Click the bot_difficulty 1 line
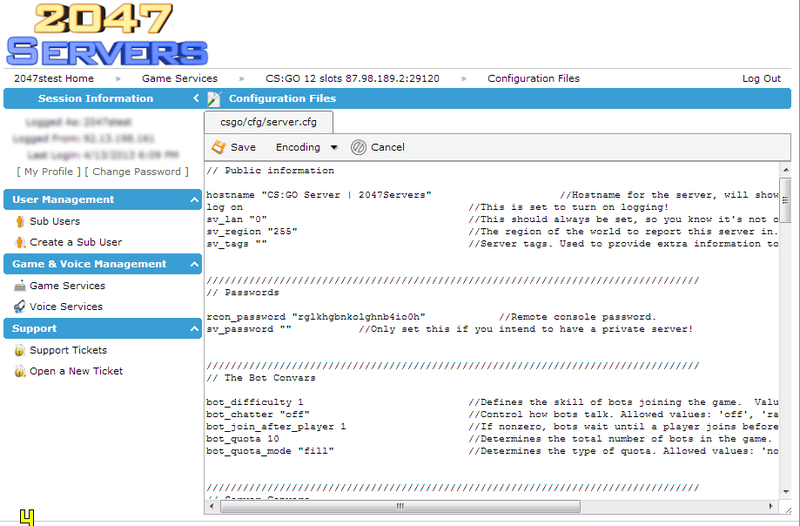This screenshot has height=526, width=800. point(492,402)
